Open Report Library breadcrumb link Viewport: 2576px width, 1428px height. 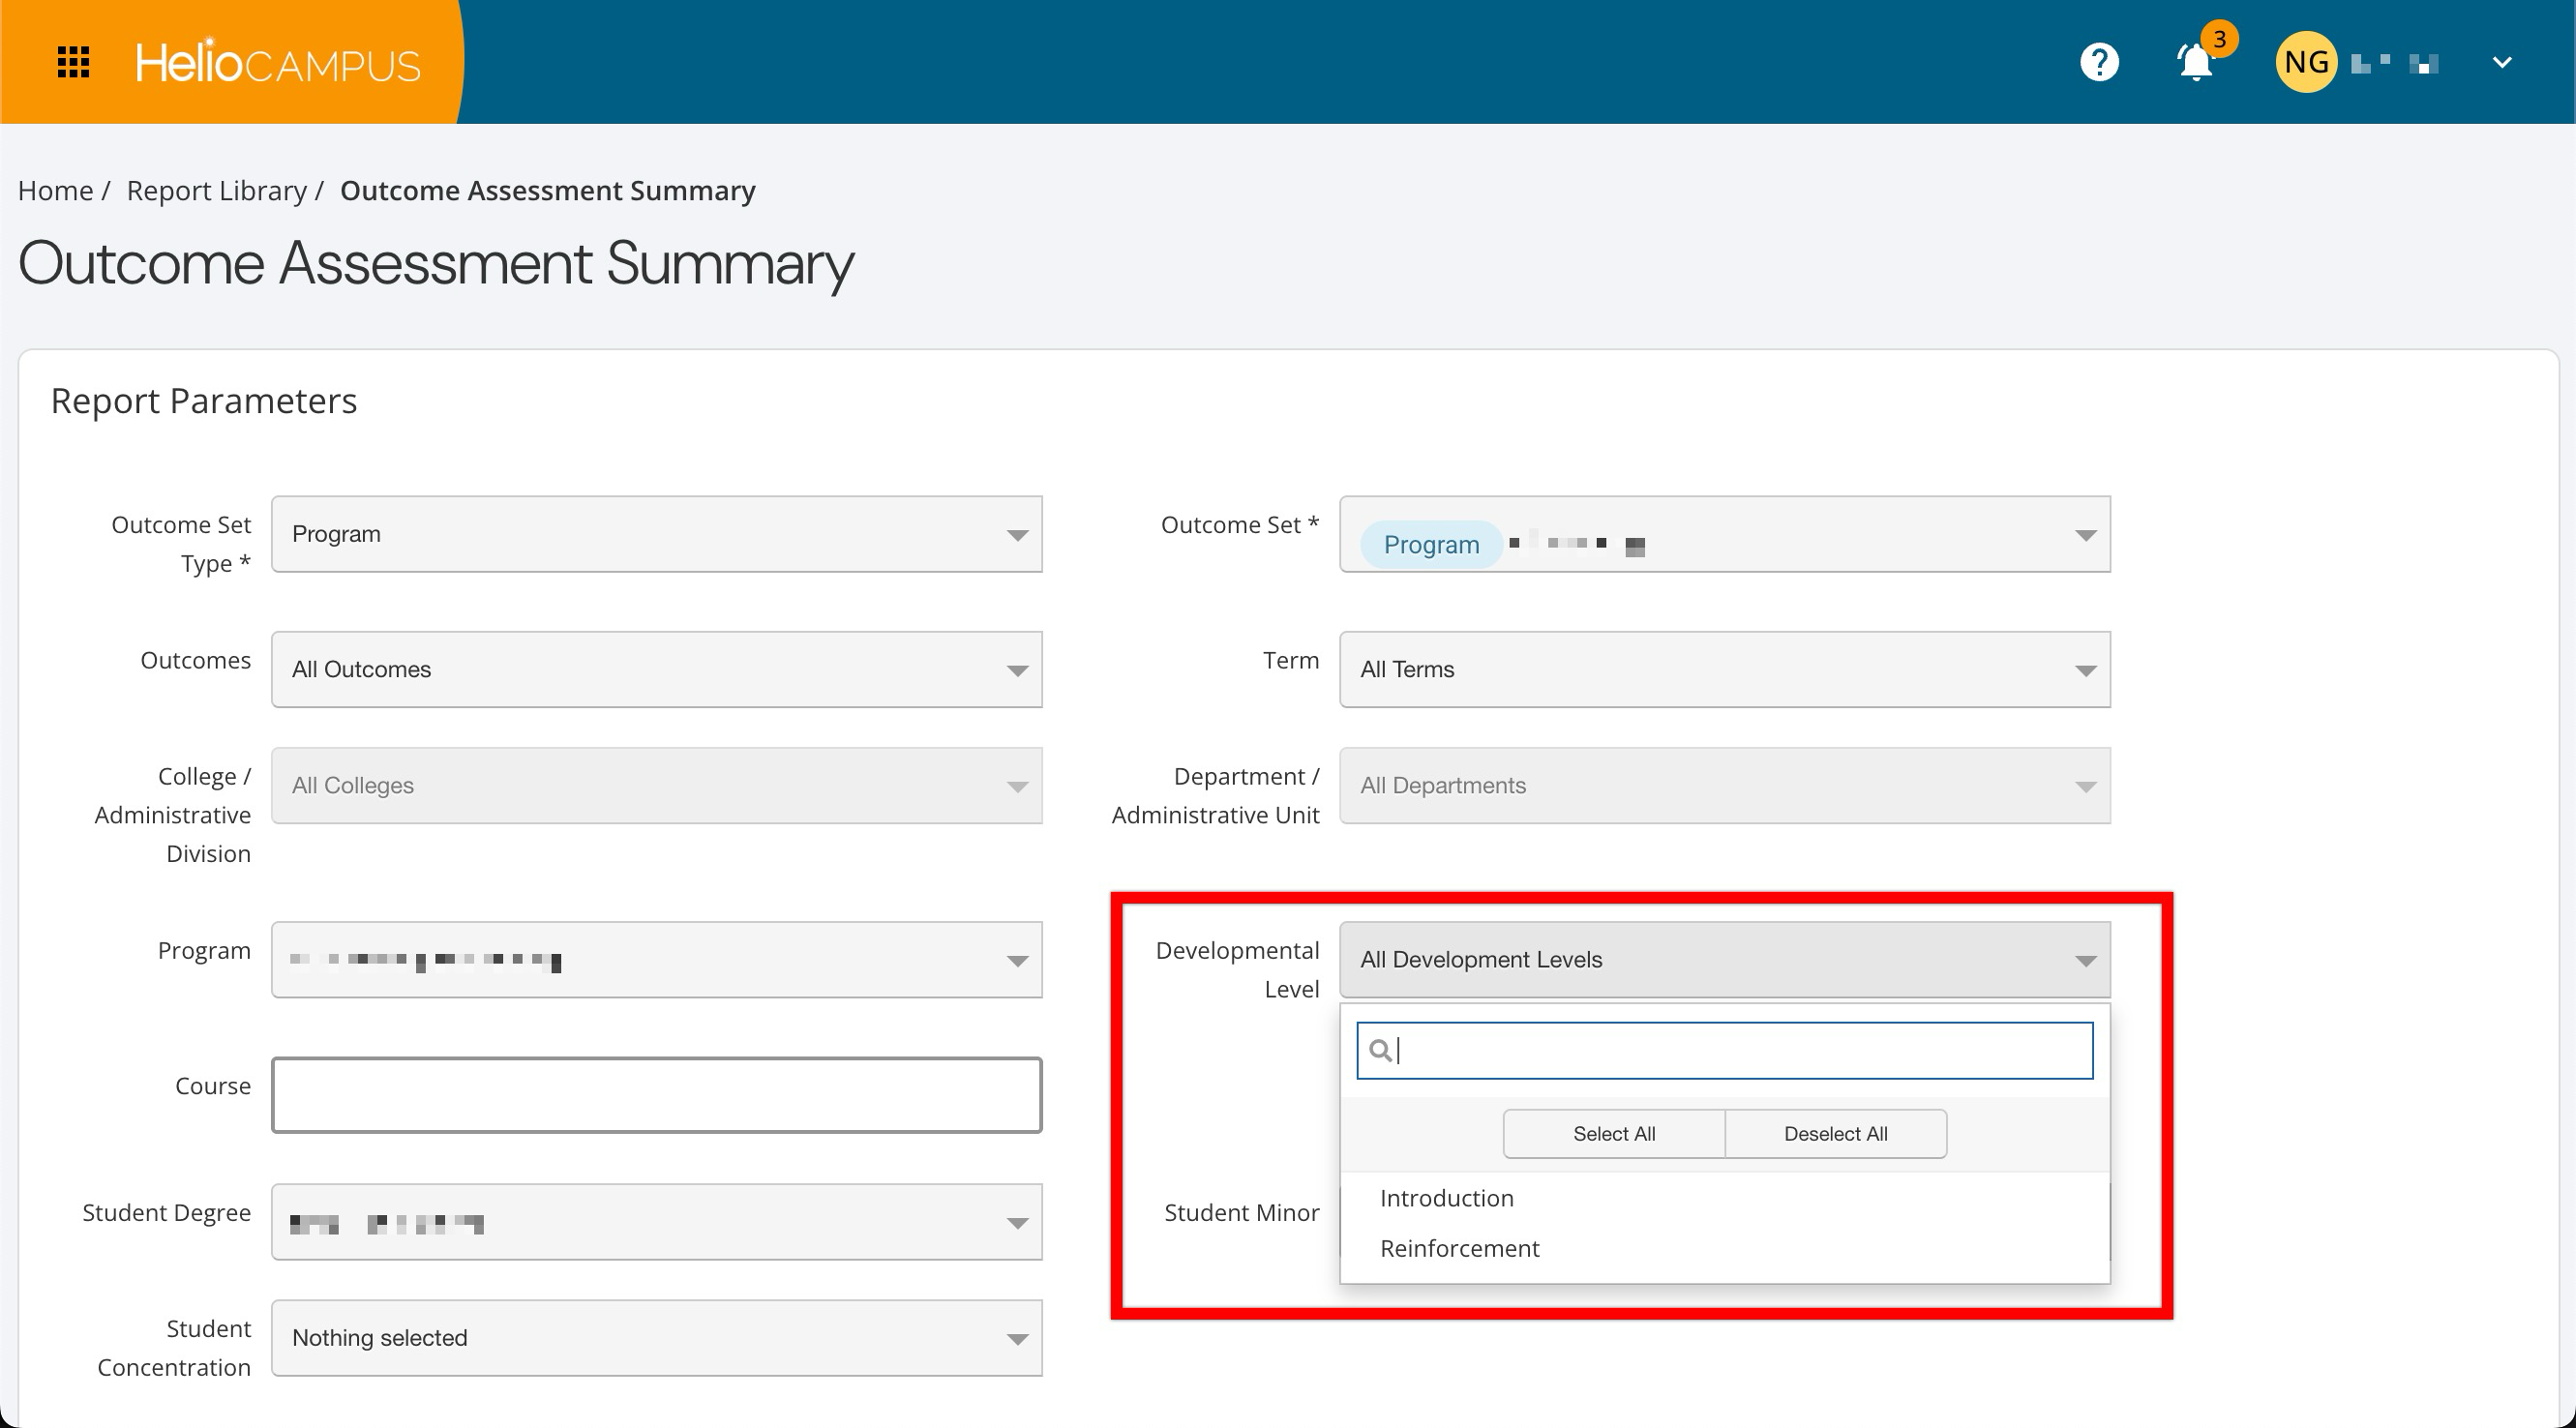pyautogui.click(x=216, y=190)
